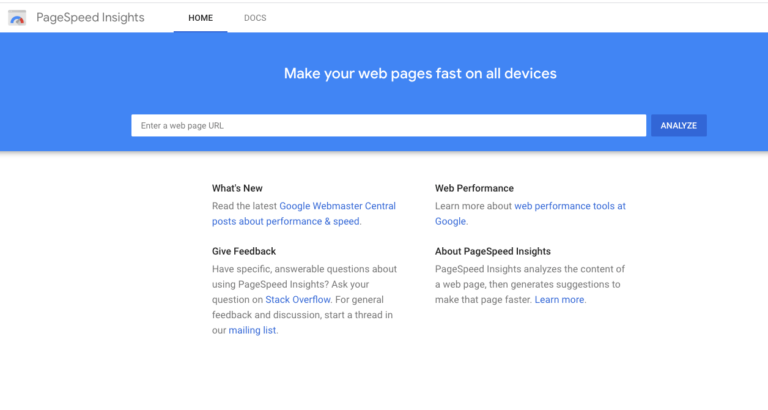
Task: Visit the Stack Overflow link
Action: point(298,300)
